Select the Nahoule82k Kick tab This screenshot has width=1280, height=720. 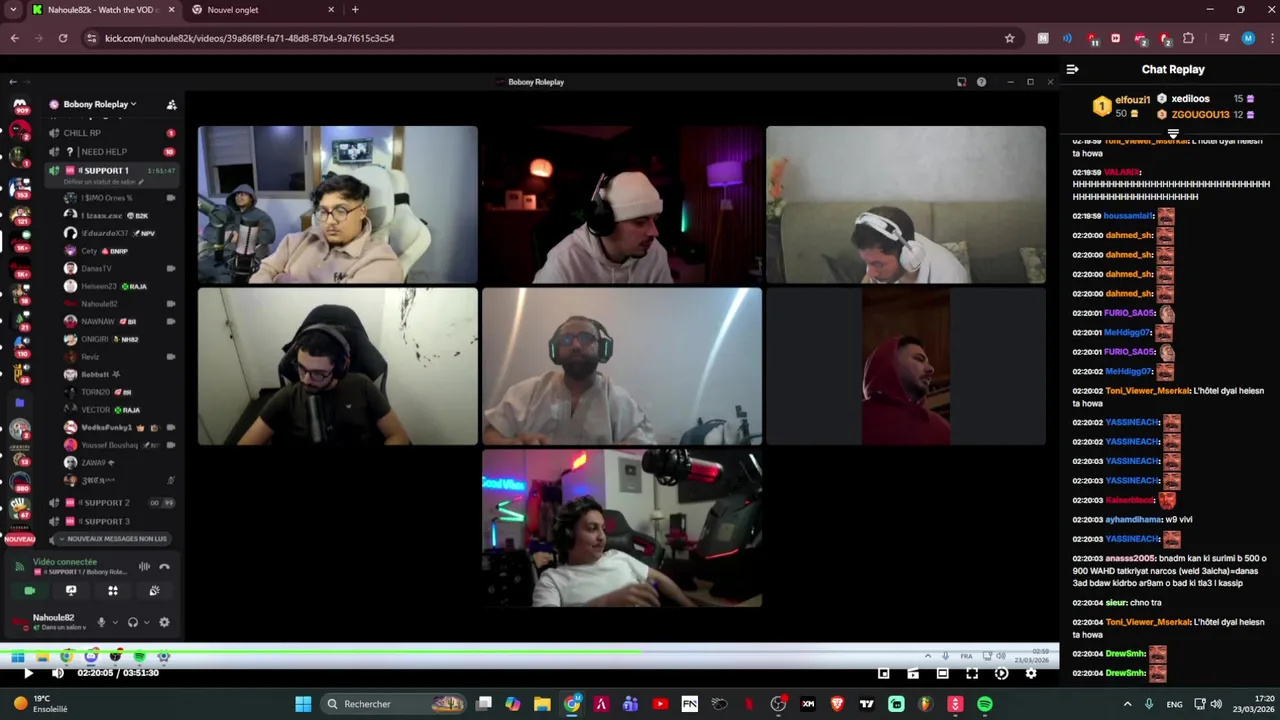(102, 10)
